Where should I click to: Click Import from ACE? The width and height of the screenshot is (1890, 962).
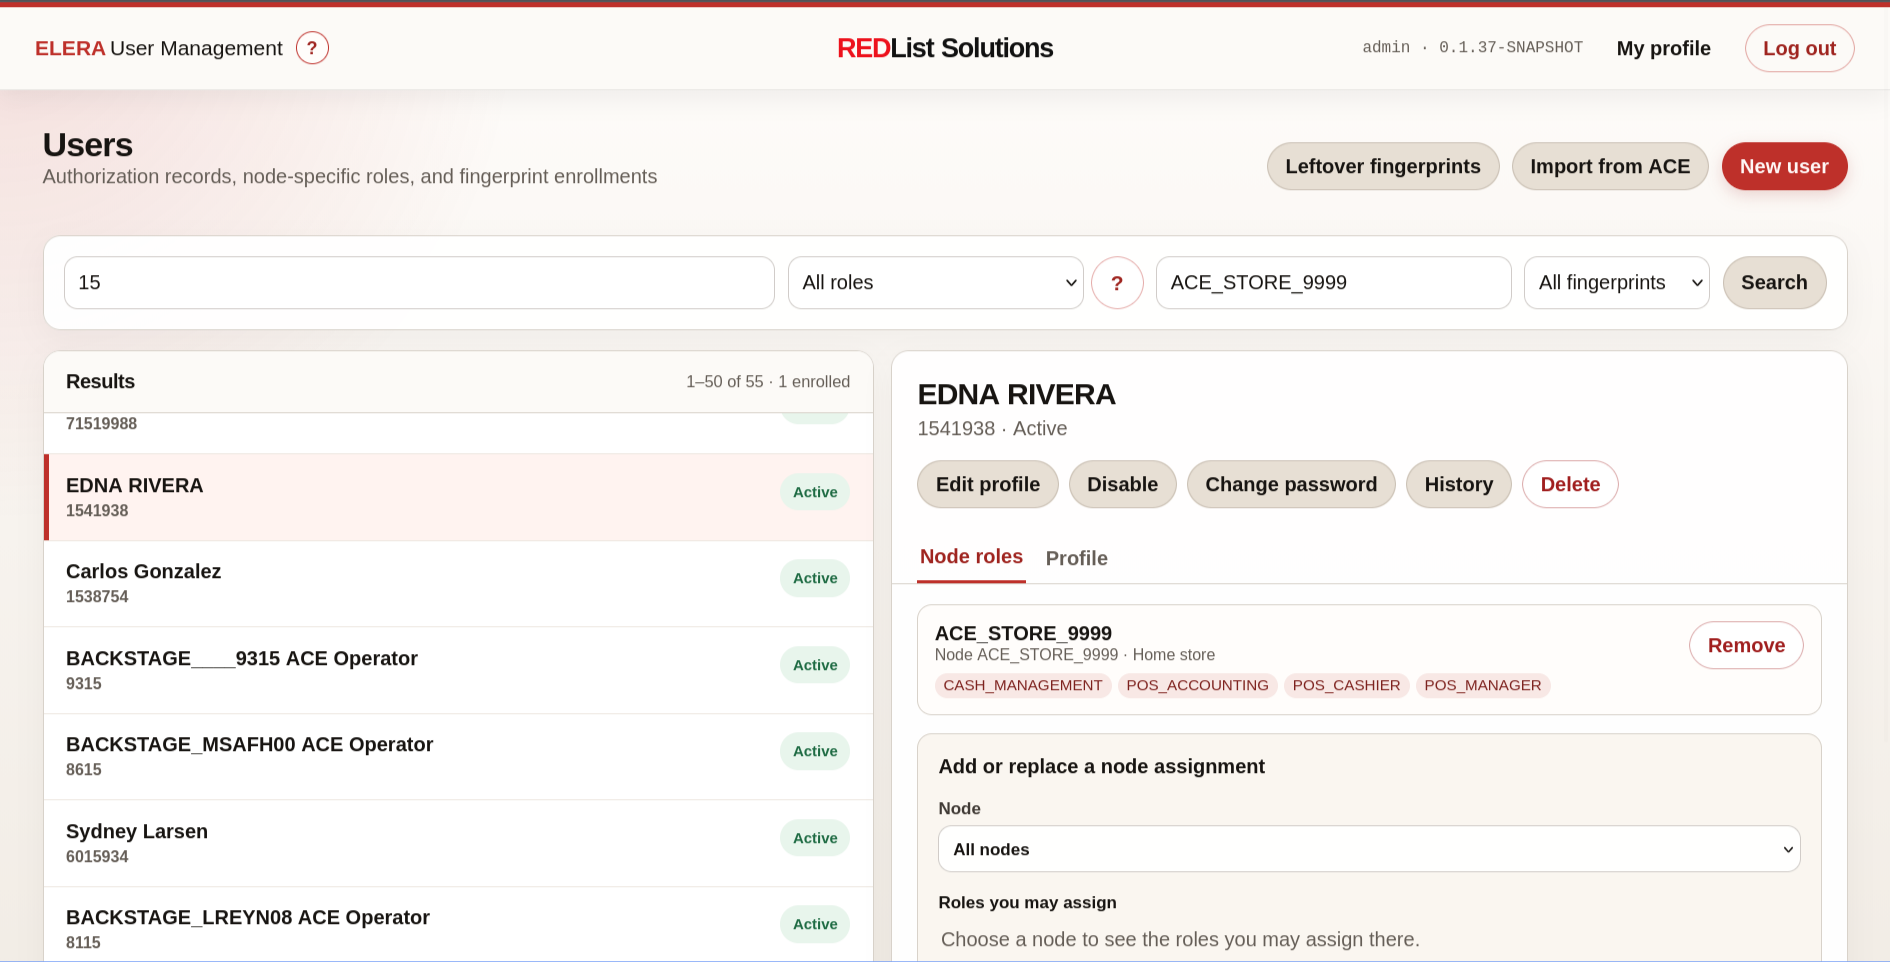click(1609, 166)
